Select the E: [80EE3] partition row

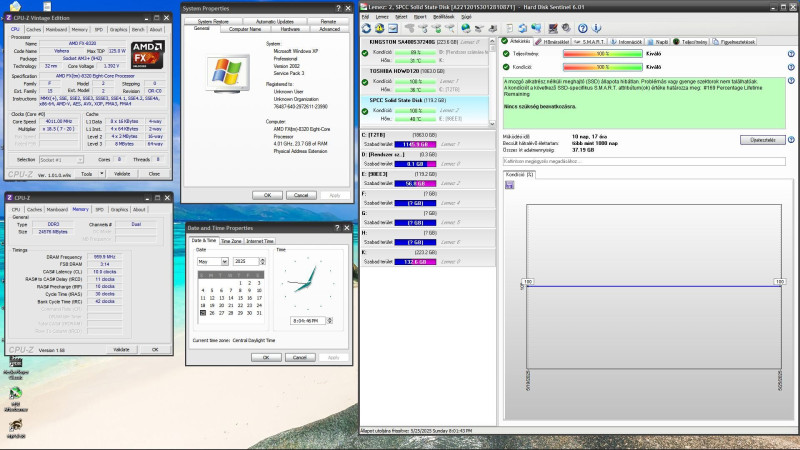(428, 179)
